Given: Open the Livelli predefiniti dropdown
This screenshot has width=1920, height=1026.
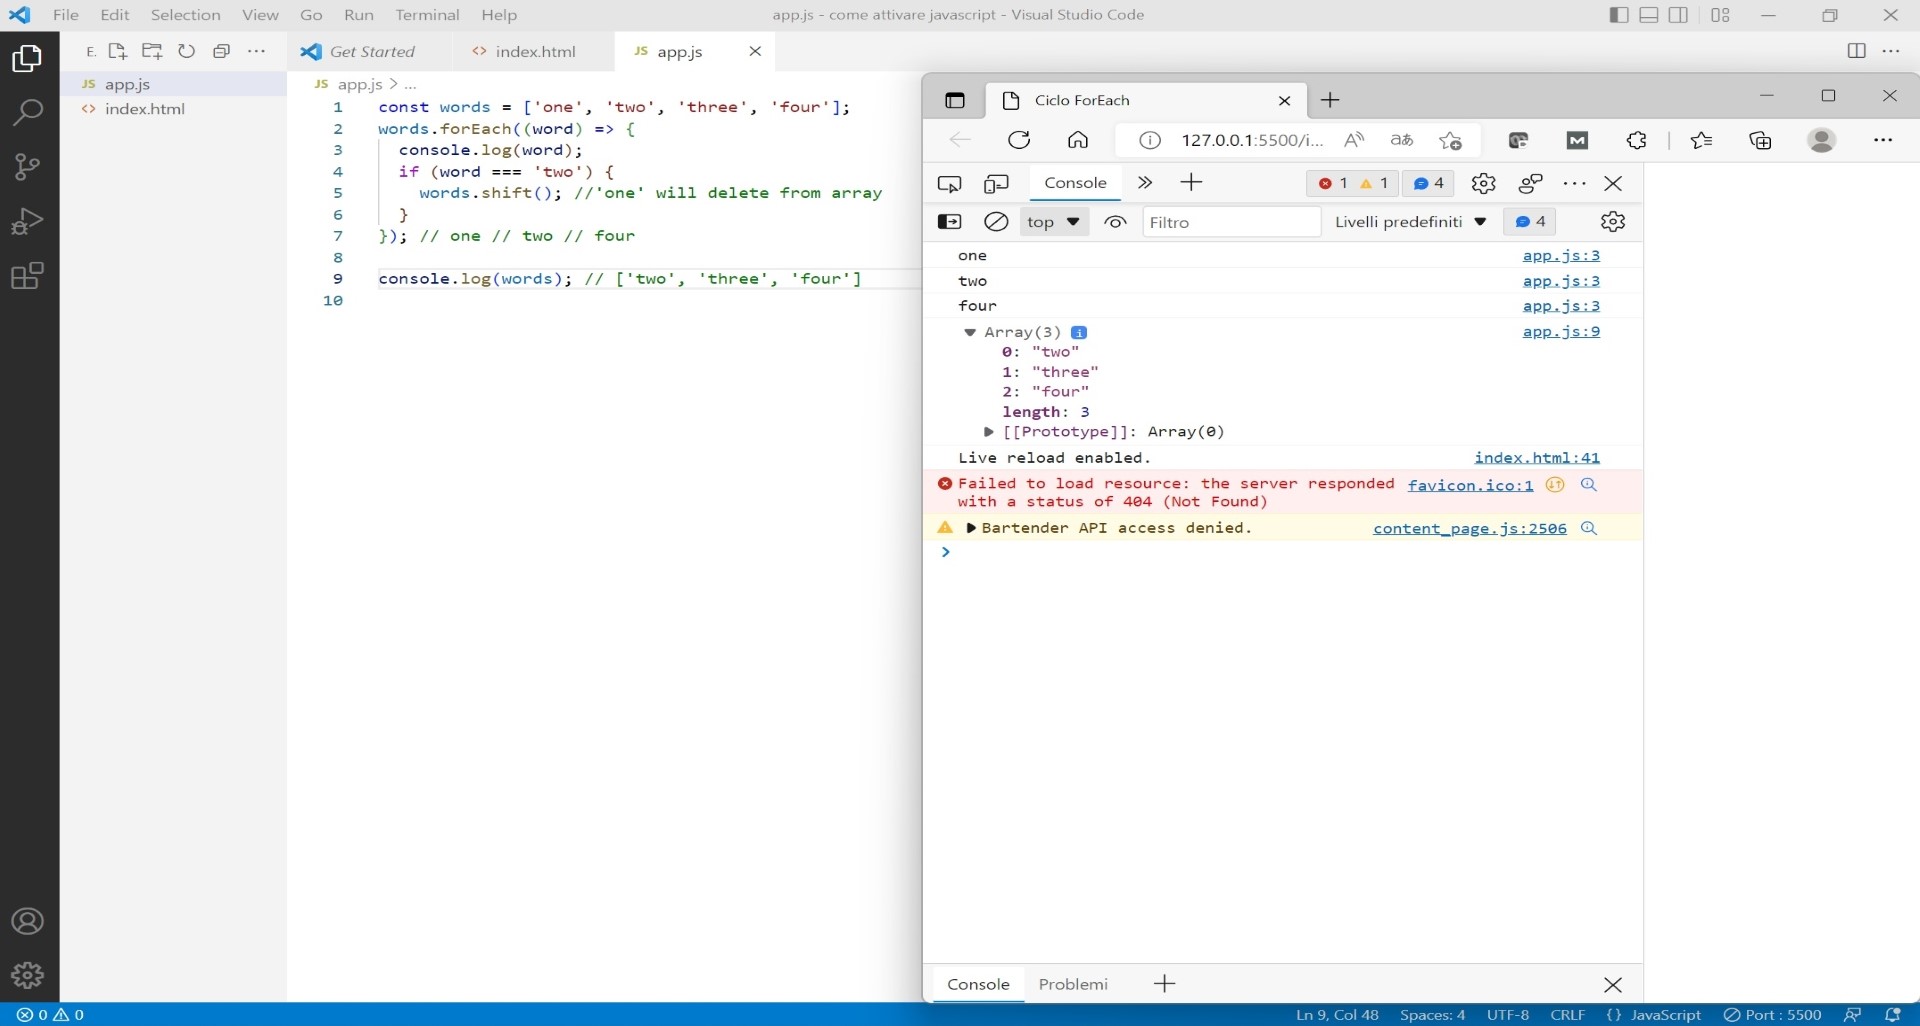Looking at the screenshot, I should coord(1412,221).
